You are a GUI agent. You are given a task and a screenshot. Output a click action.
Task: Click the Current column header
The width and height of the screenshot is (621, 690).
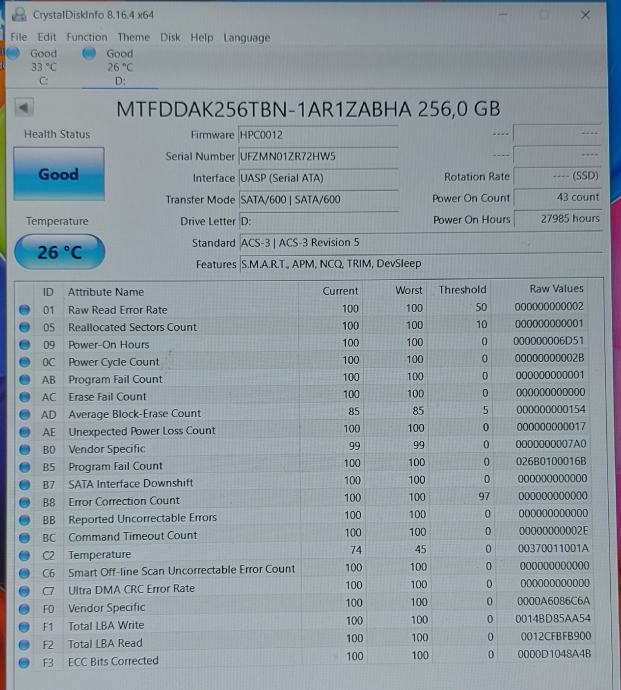pyautogui.click(x=340, y=291)
